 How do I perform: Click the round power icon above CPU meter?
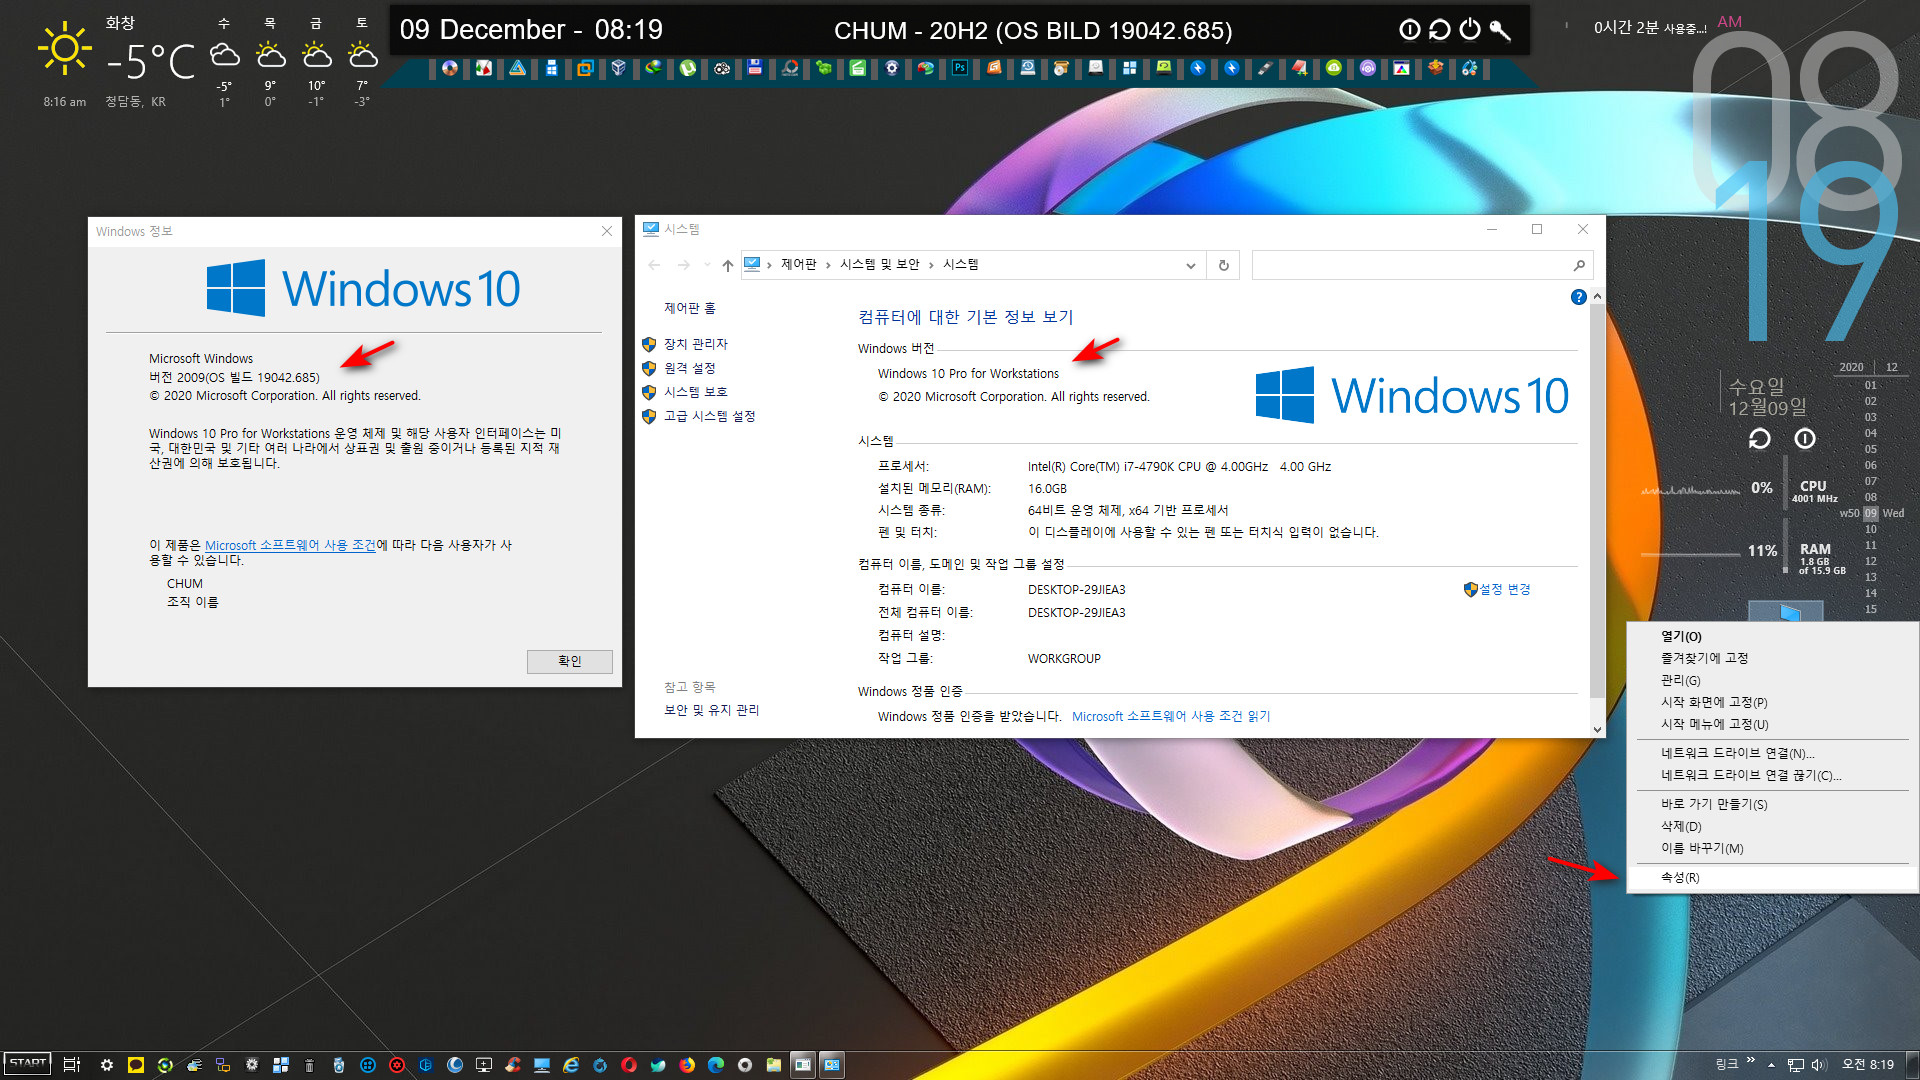tap(1805, 439)
